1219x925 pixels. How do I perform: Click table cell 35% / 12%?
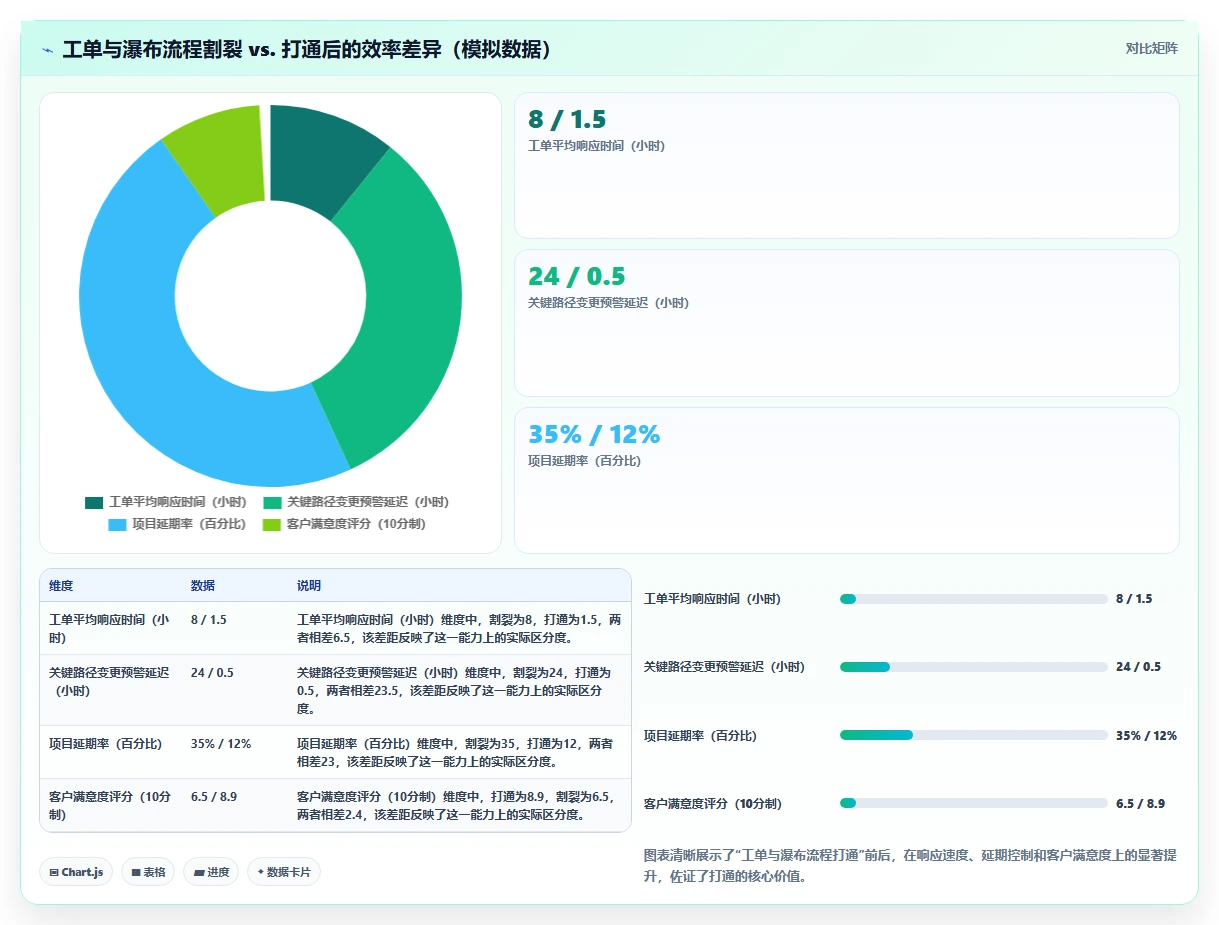pyautogui.click(x=221, y=744)
